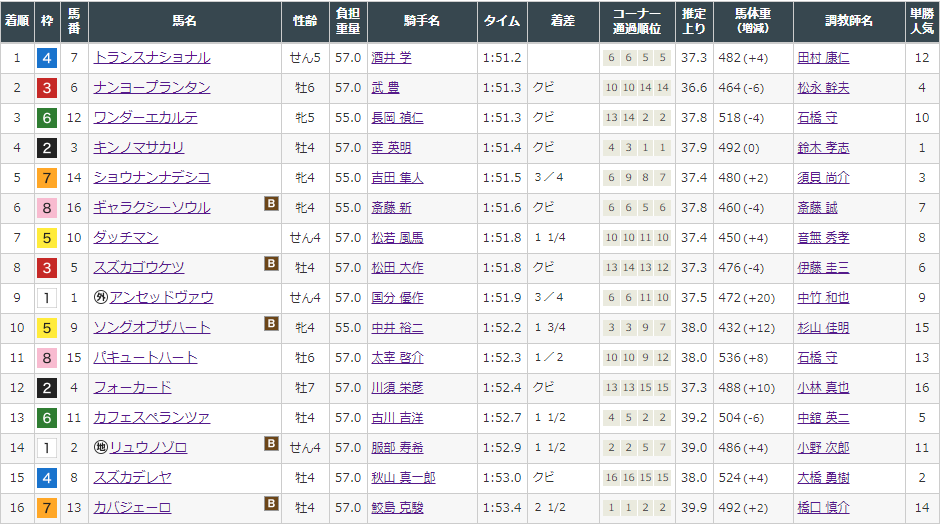Follow the フォーカード horse link
This screenshot has height=526, width=942.
[132, 388]
